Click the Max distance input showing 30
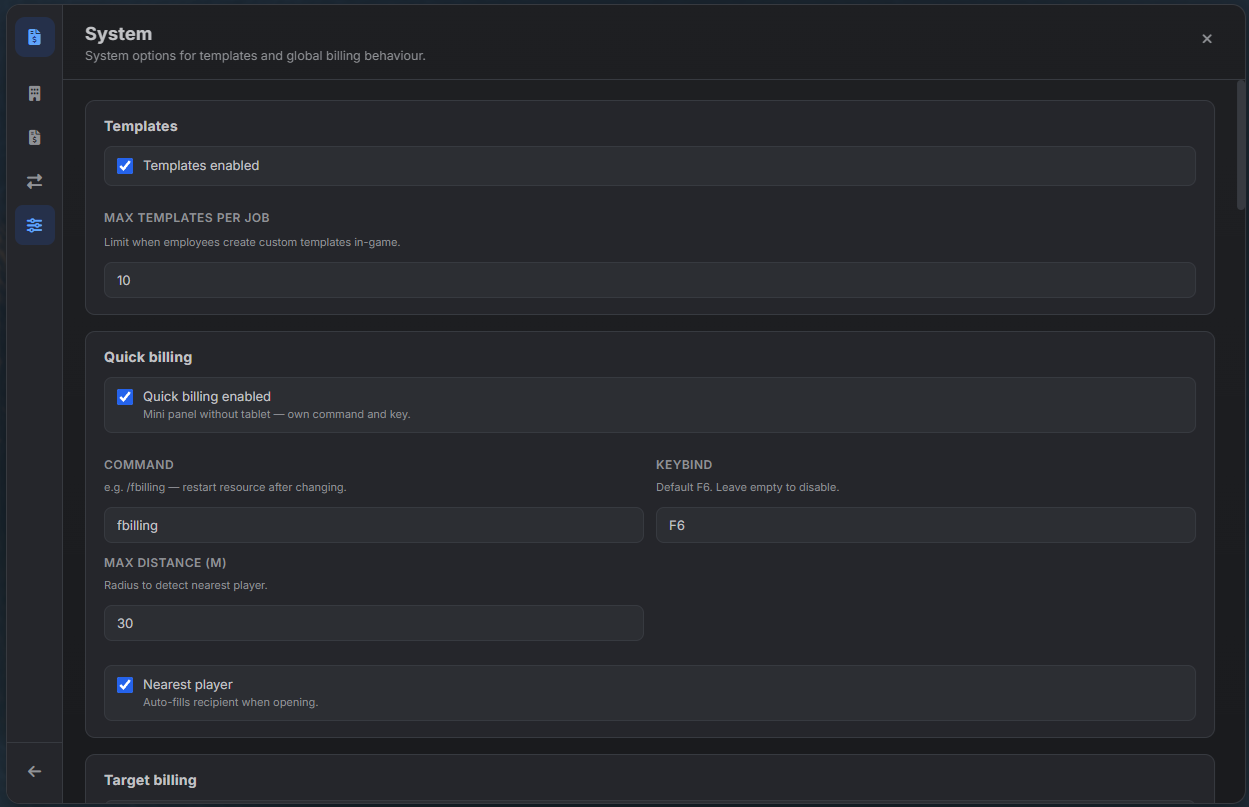The height and width of the screenshot is (807, 1249). [x=374, y=623]
